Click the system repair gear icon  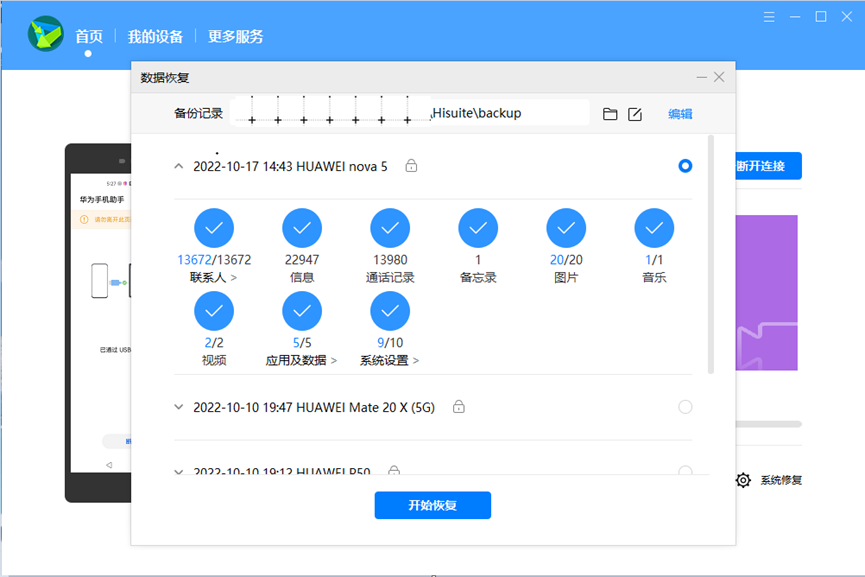(743, 480)
